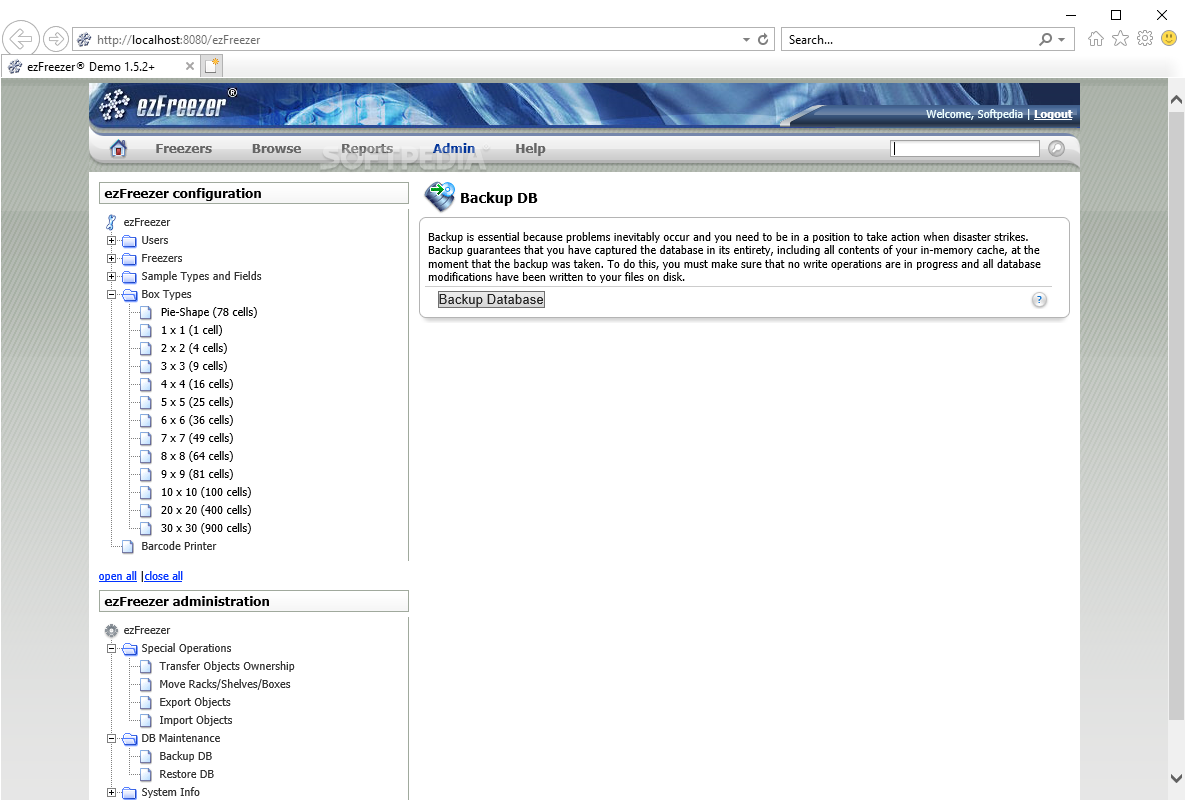Viewport: 1186px width, 801px height.
Task: Select Import Objects item
Action: [x=195, y=721]
